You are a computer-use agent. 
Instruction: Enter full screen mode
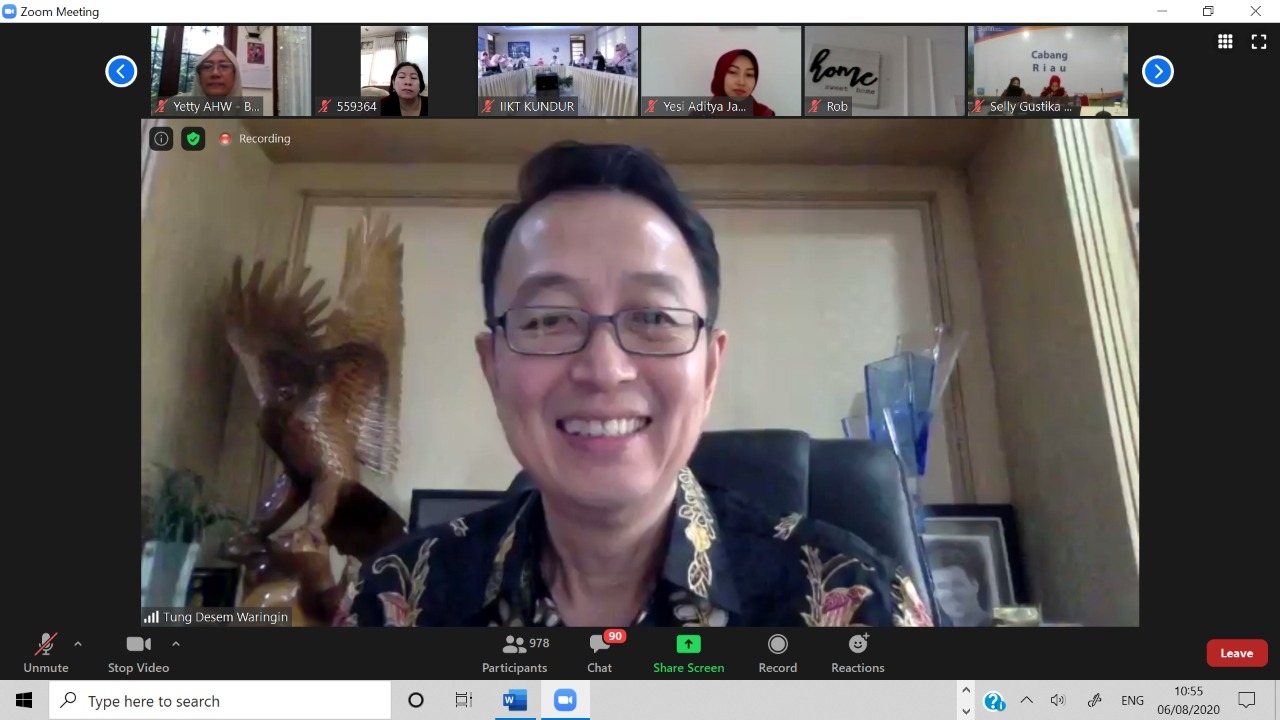click(1259, 41)
